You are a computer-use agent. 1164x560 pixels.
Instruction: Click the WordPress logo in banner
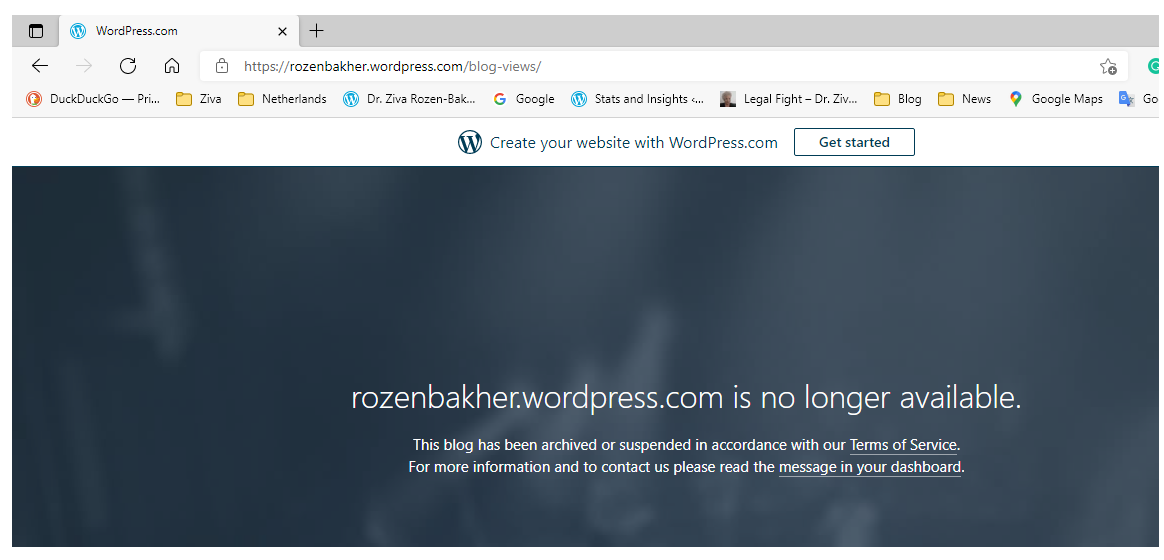[470, 142]
